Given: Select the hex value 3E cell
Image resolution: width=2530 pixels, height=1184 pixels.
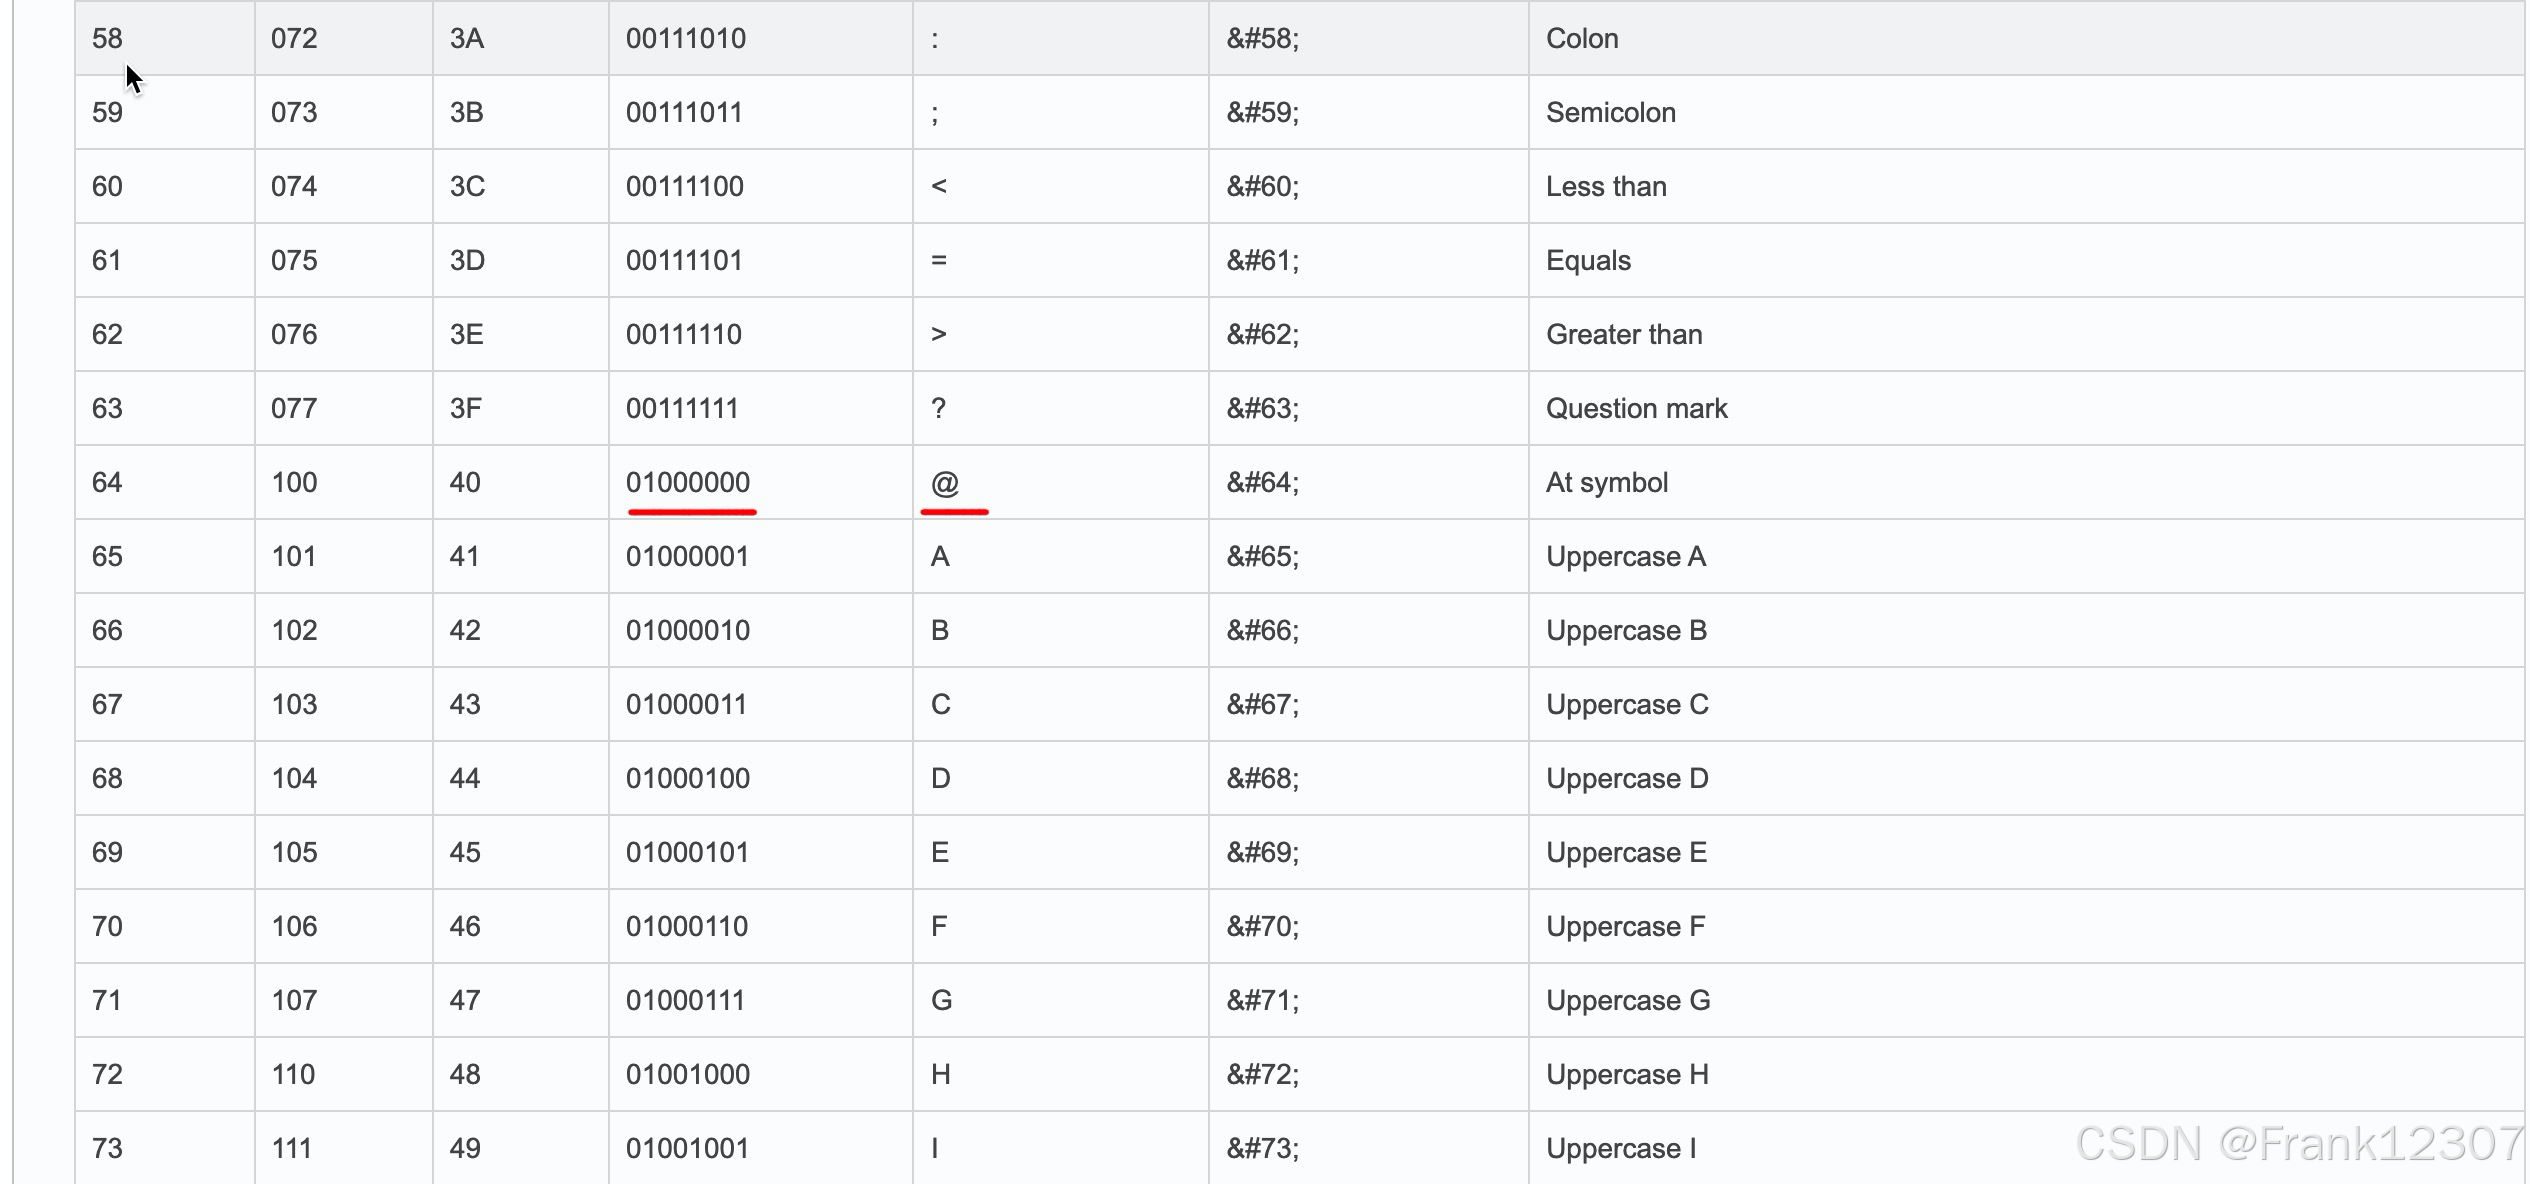Looking at the screenshot, I should (520, 334).
